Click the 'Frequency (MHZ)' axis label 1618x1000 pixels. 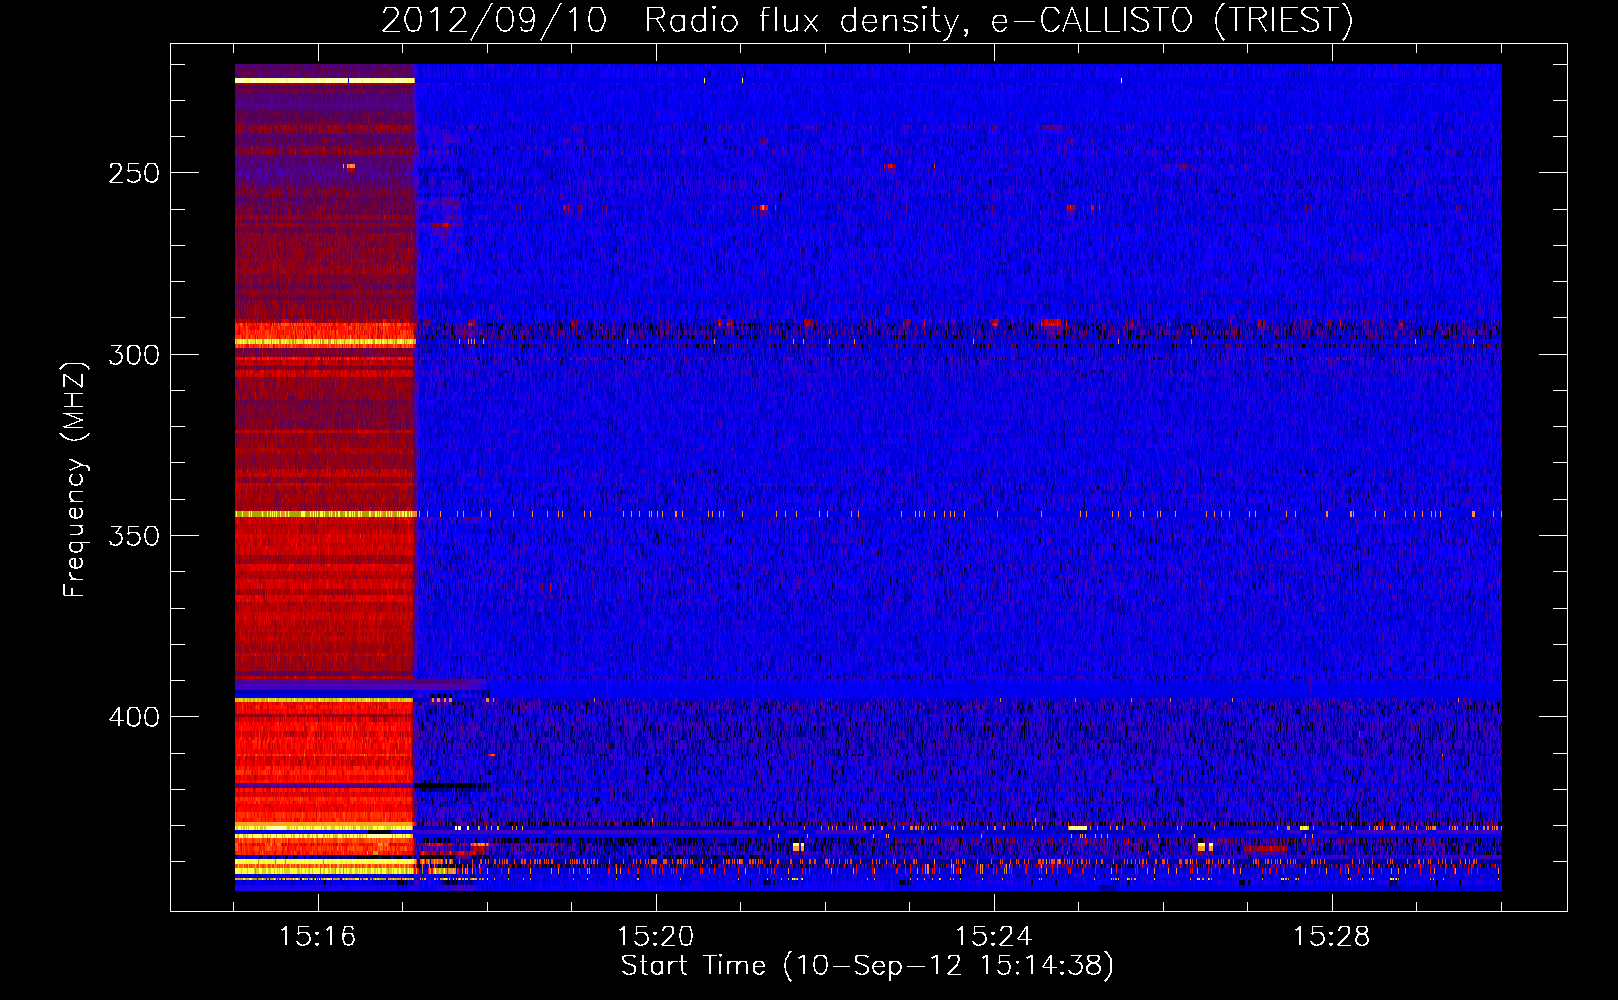[75, 479]
